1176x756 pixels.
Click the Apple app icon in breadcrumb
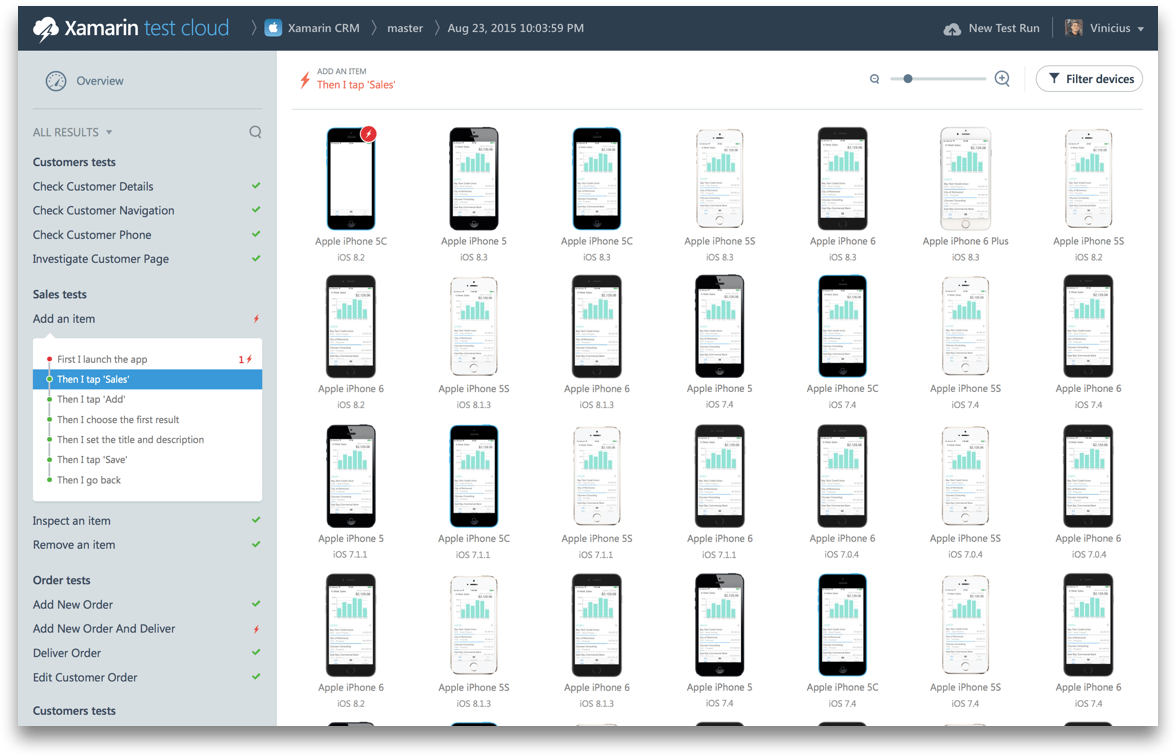[x=274, y=28]
